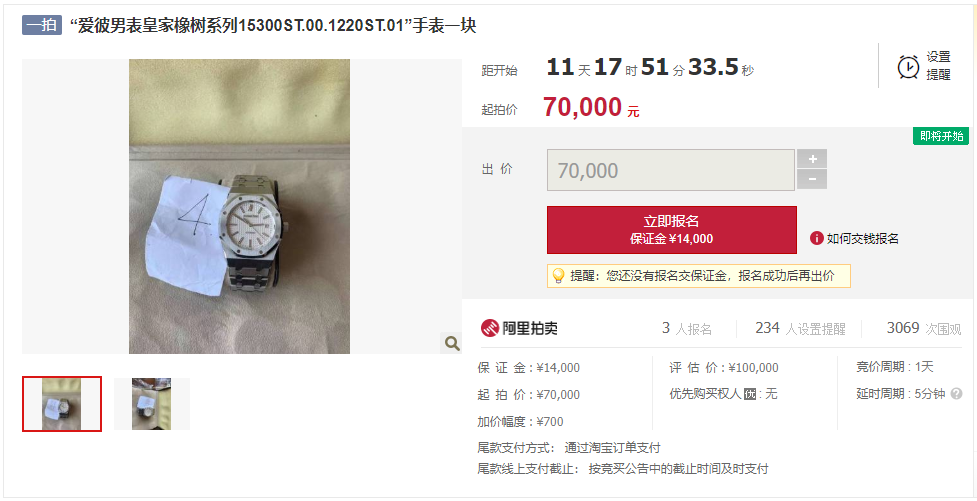The width and height of the screenshot is (977, 501).
Task: Open the 如何交钱报名 help link
Action: [862, 239]
